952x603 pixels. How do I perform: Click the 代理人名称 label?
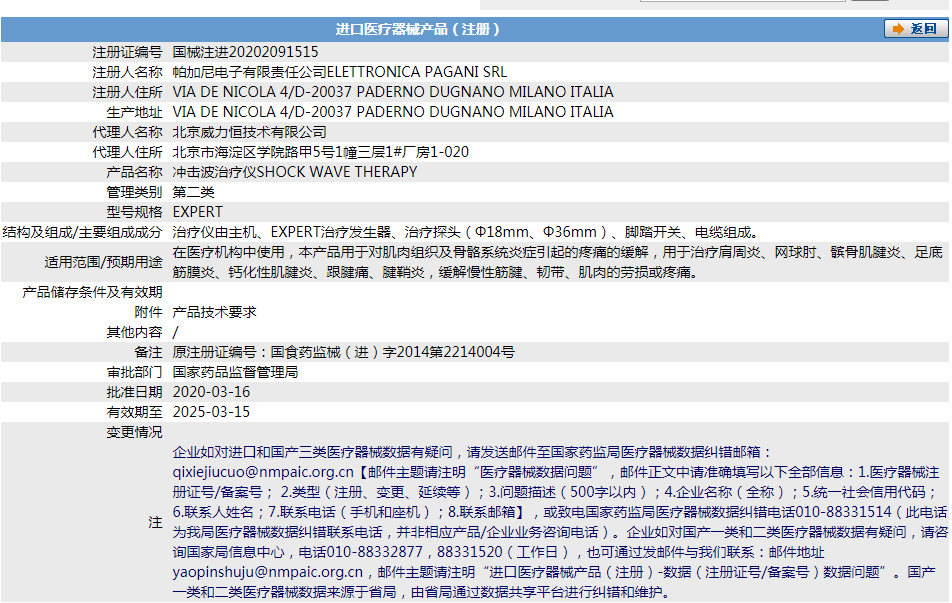click(x=127, y=132)
